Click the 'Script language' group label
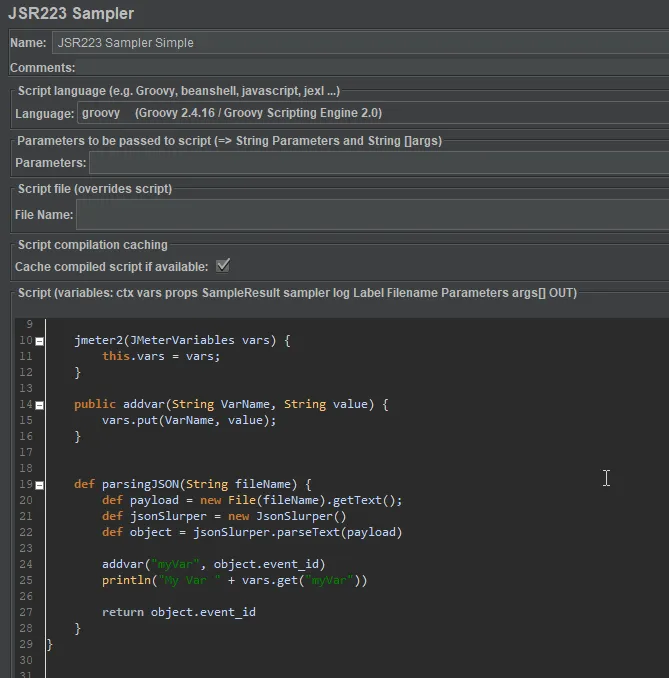Image resolution: width=669 pixels, height=678 pixels. [179, 91]
